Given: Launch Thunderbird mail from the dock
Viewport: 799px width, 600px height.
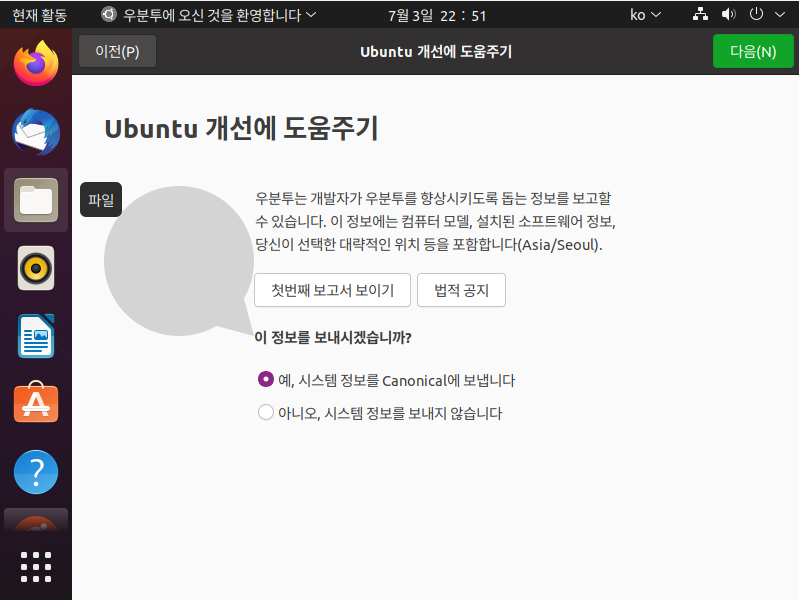Looking at the screenshot, I should (x=36, y=132).
